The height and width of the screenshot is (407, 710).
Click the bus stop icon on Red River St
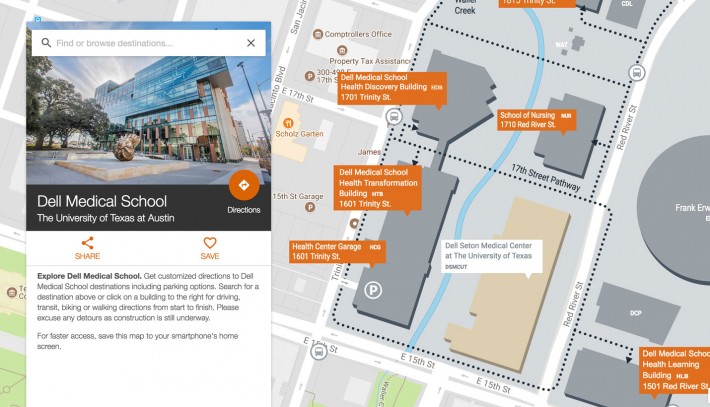(636, 73)
